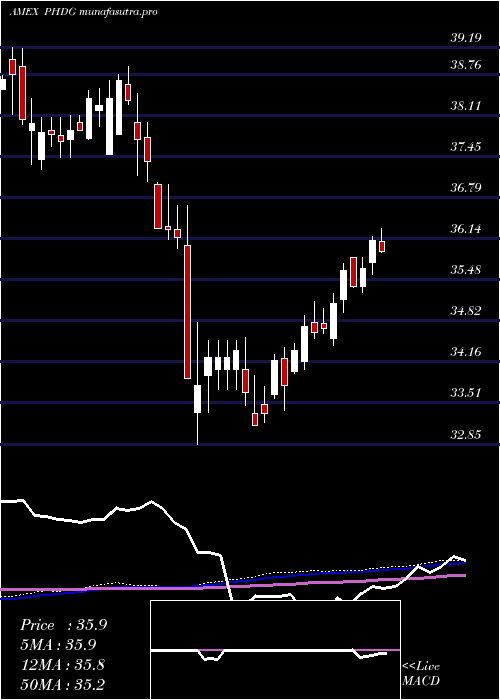
Task: Click the Price : 35.9 readout
Action: click(x=63, y=625)
